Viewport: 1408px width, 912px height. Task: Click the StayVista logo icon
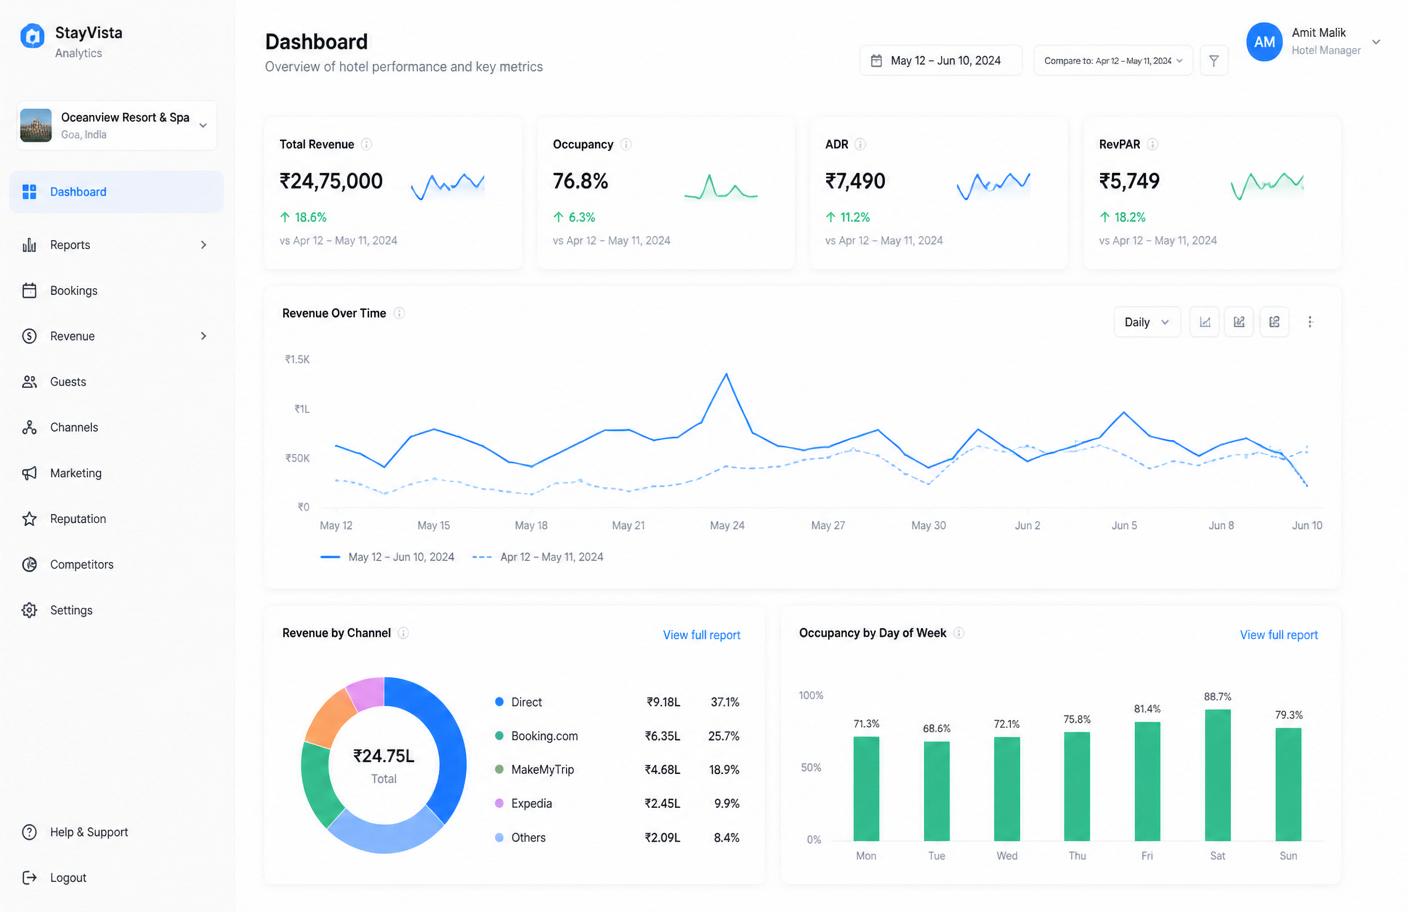click(32, 37)
